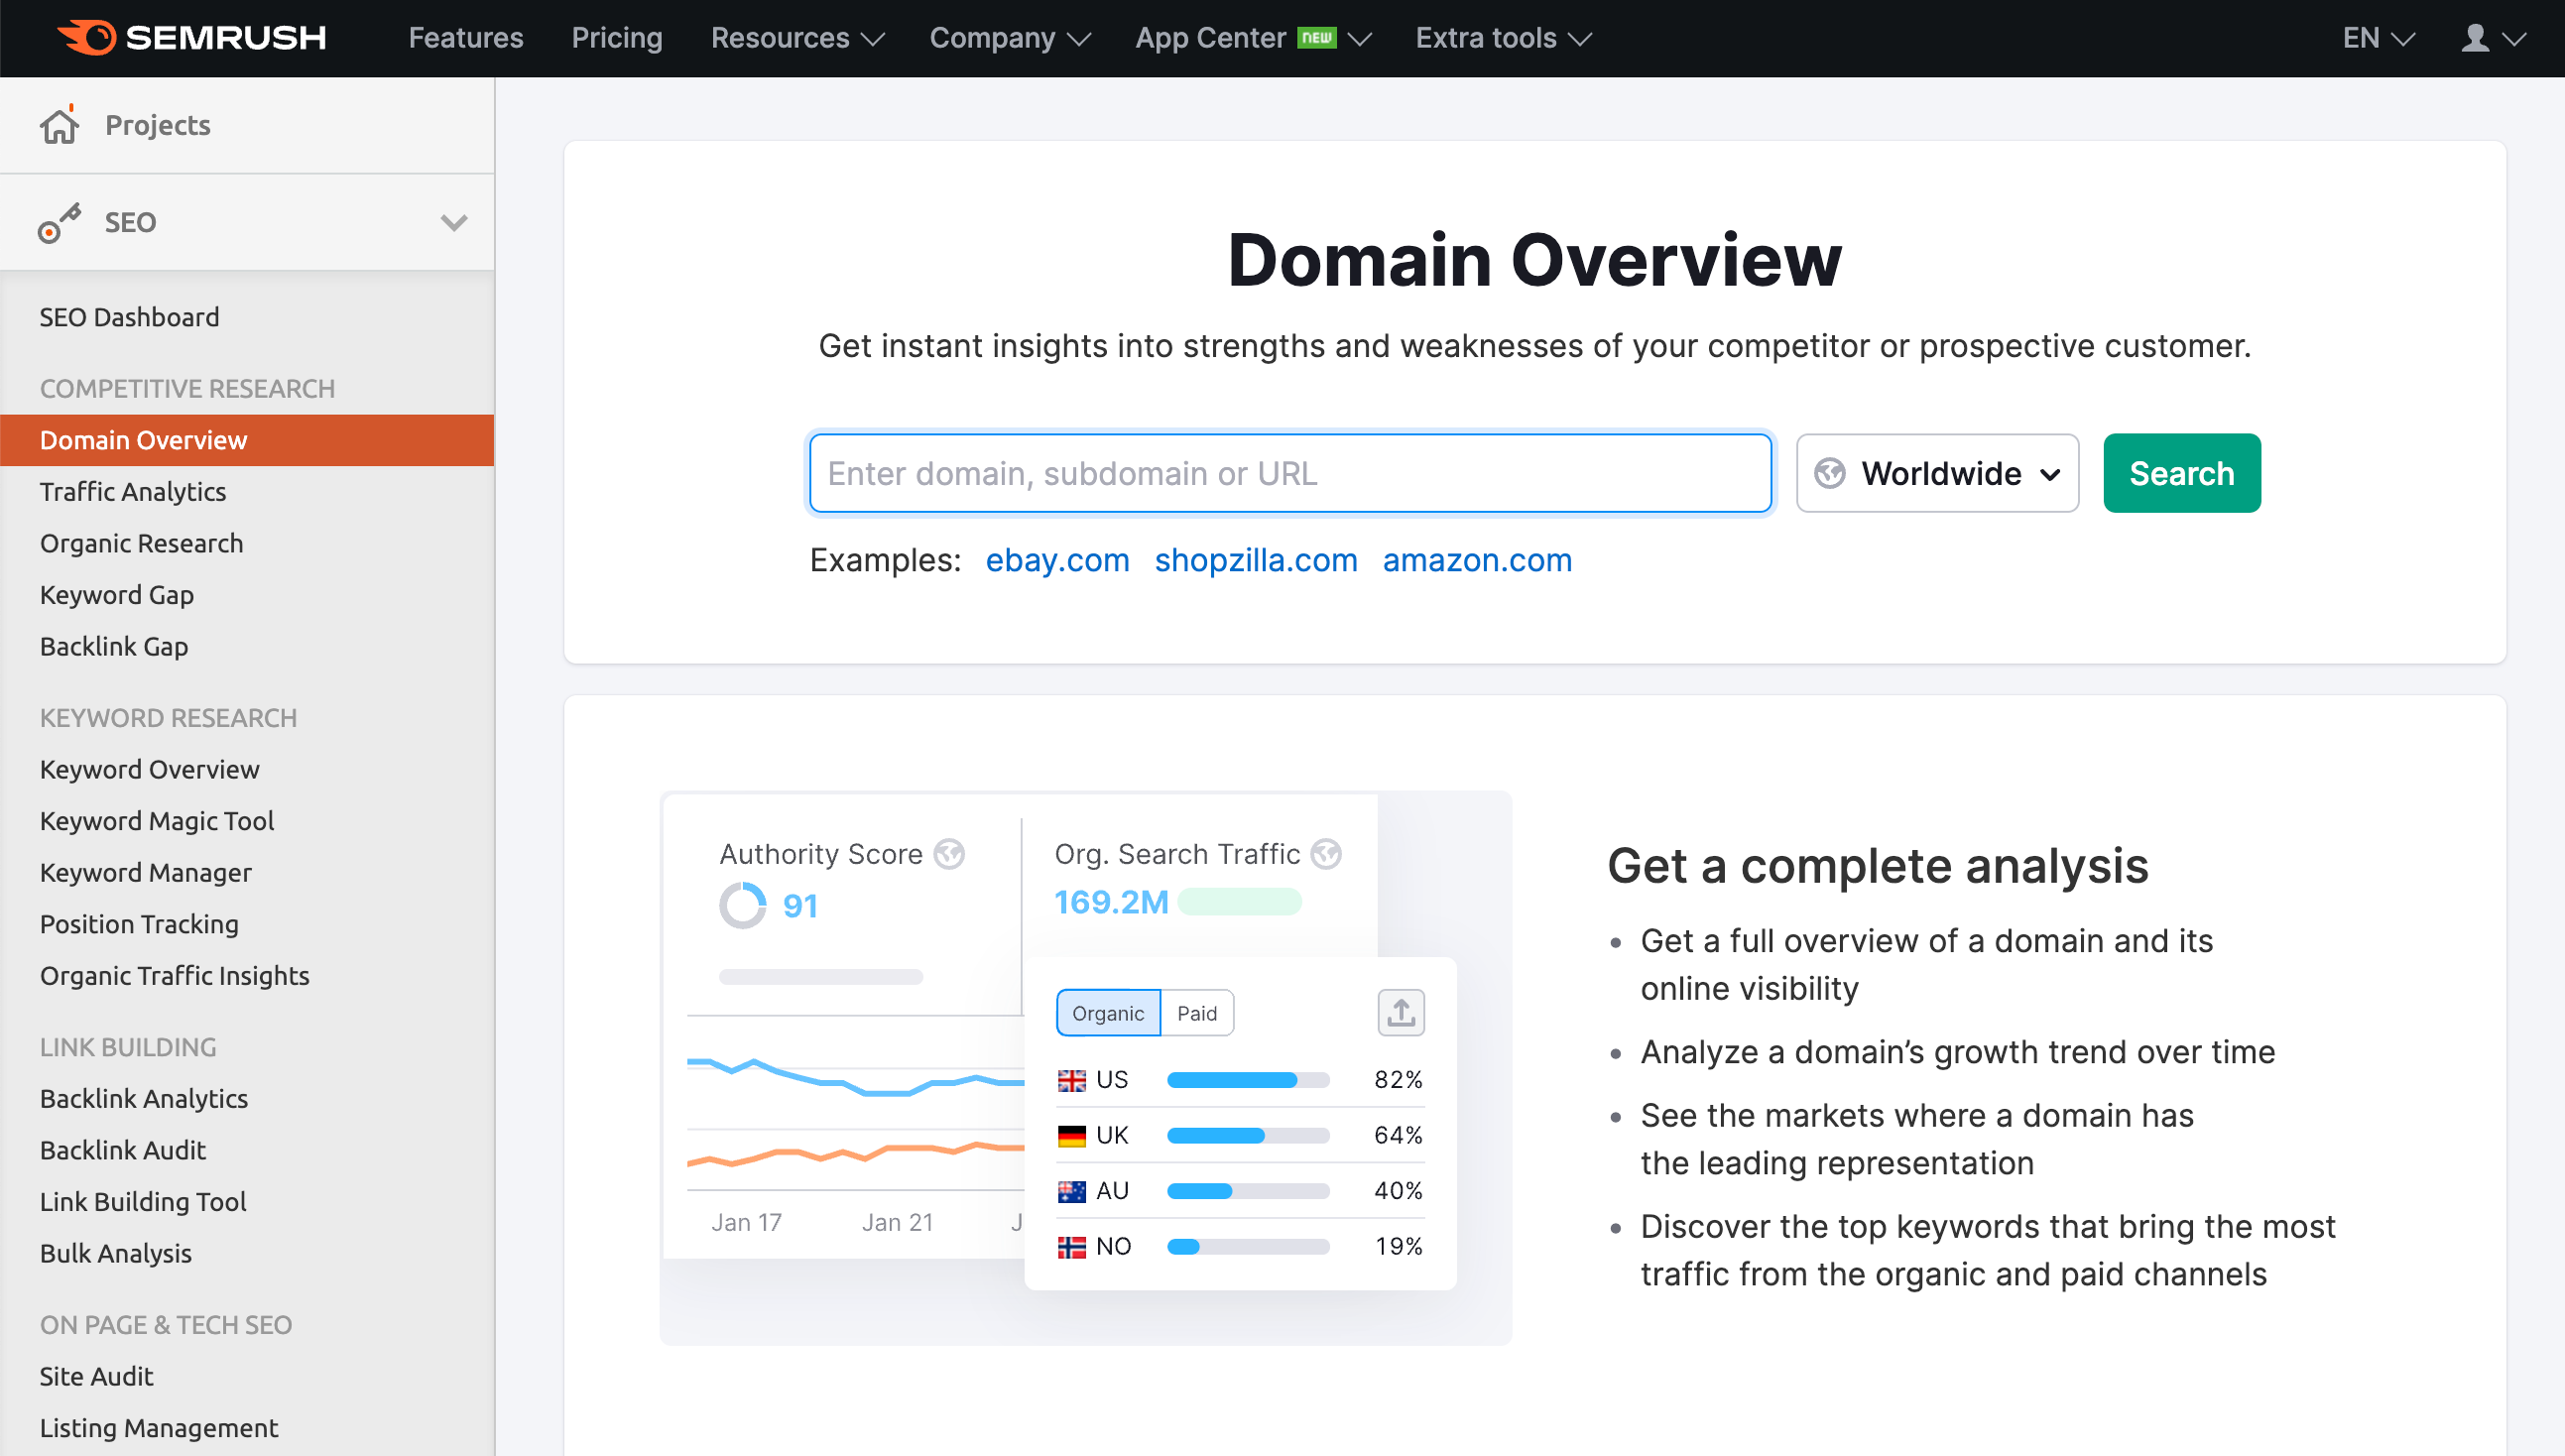The image size is (2565, 1456).
Task: Open Keyword Manager
Action: click(146, 873)
